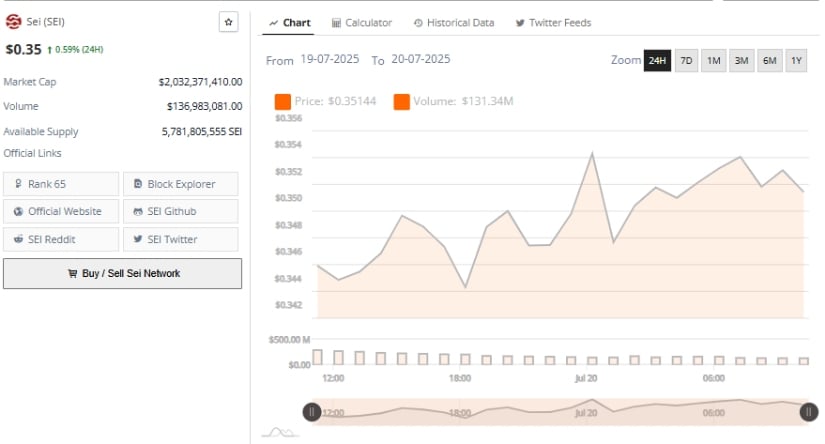The image size is (825, 444).
Task: Click the Twitter bird icon beside SEI Twitter
Action: click(138, 239)
